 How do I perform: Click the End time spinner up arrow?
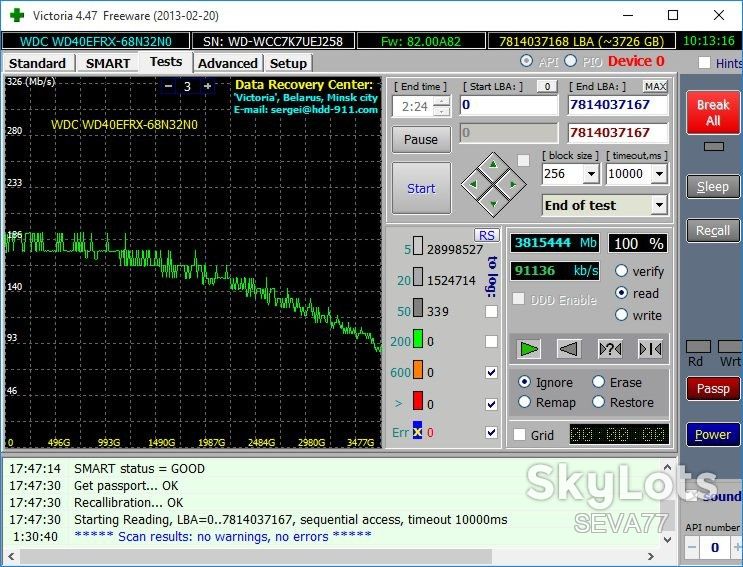(x=442, y=101)
